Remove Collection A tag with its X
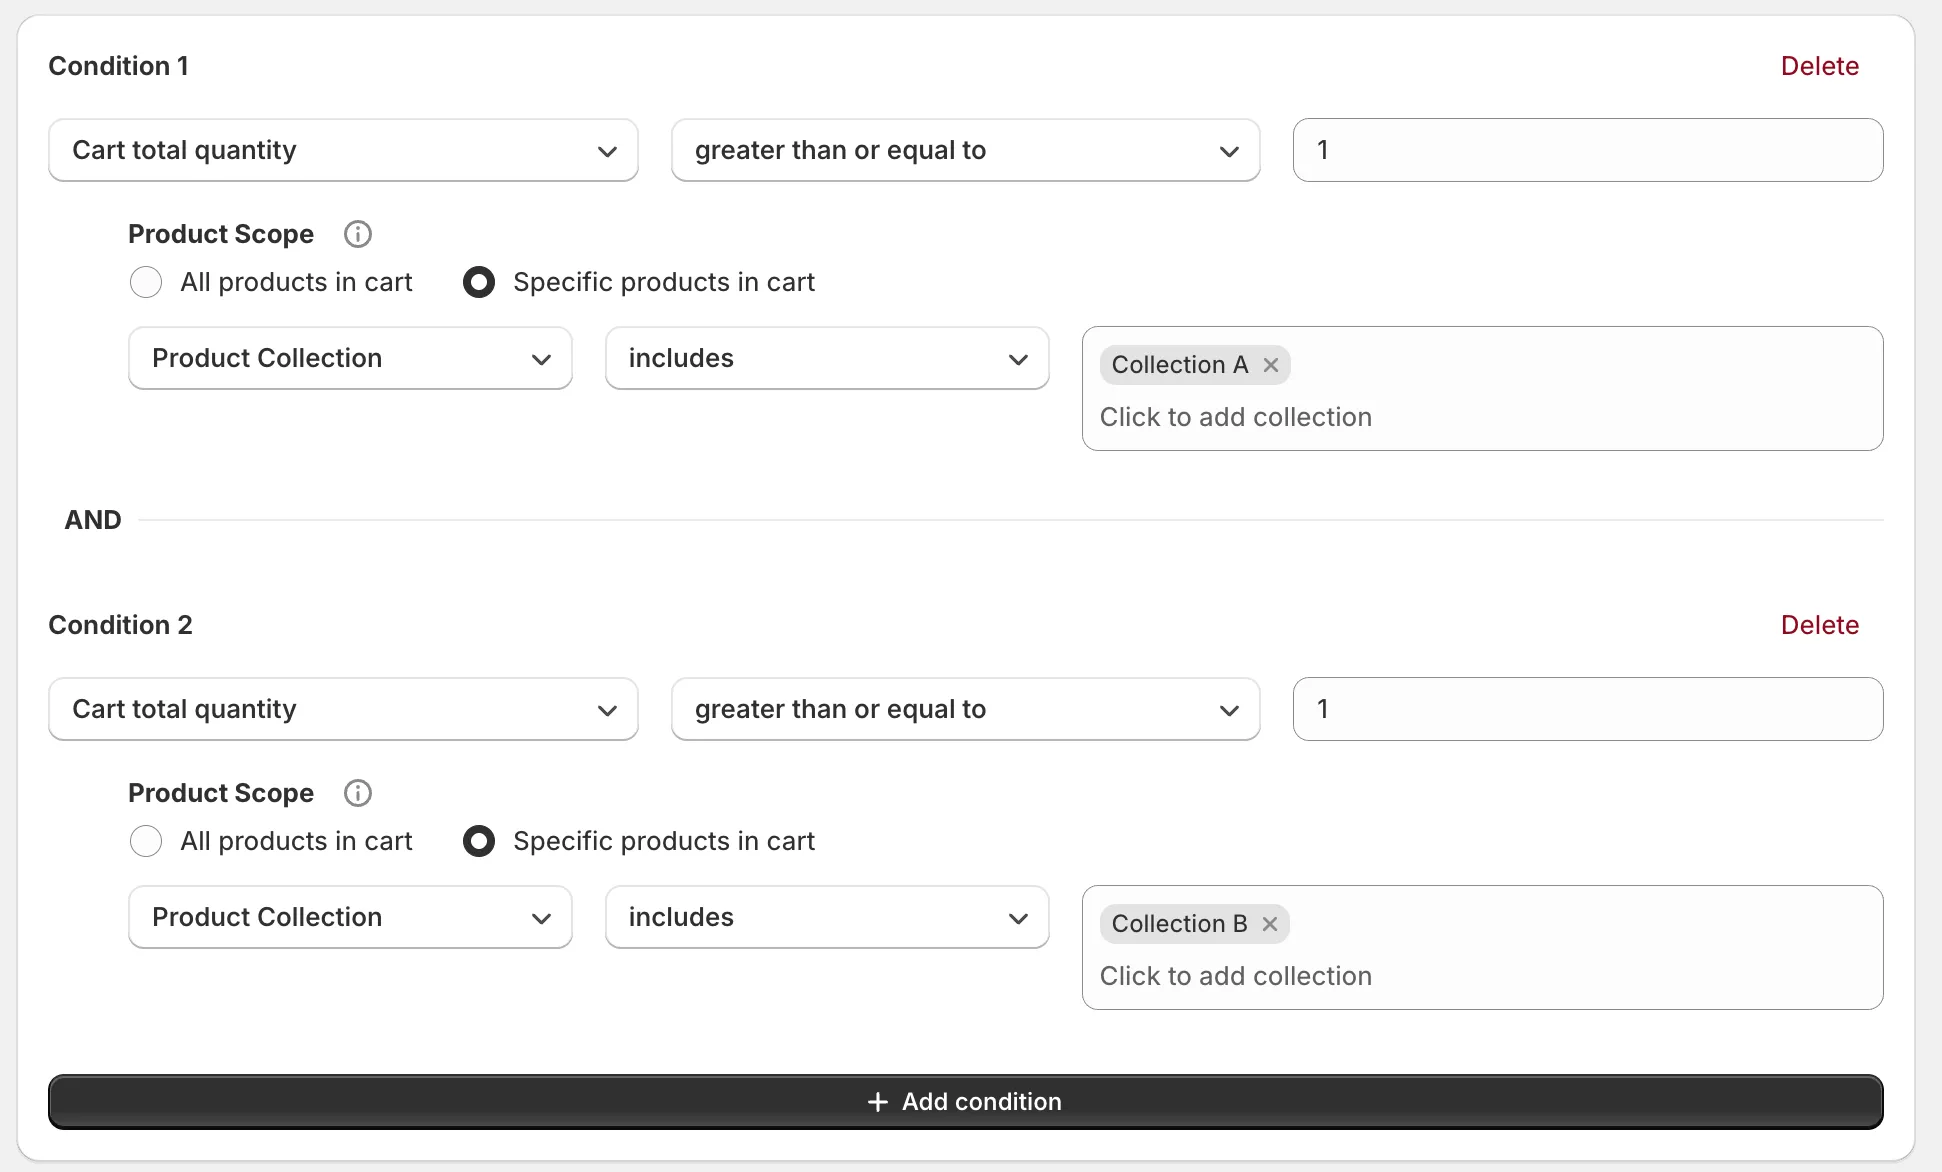Screen dimensions: 1942x1172 click(1271, 365)
